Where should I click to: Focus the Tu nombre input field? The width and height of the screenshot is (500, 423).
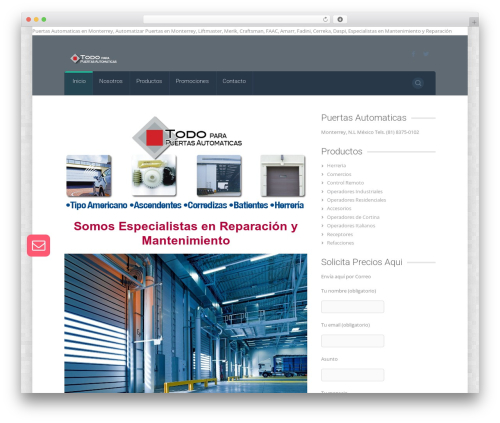353,307
